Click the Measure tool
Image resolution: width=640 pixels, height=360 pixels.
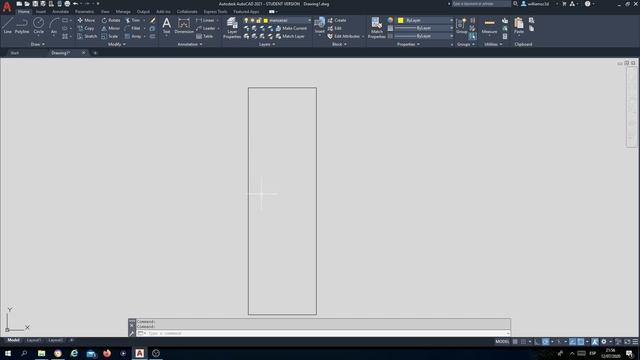click(x=489, y=25)
